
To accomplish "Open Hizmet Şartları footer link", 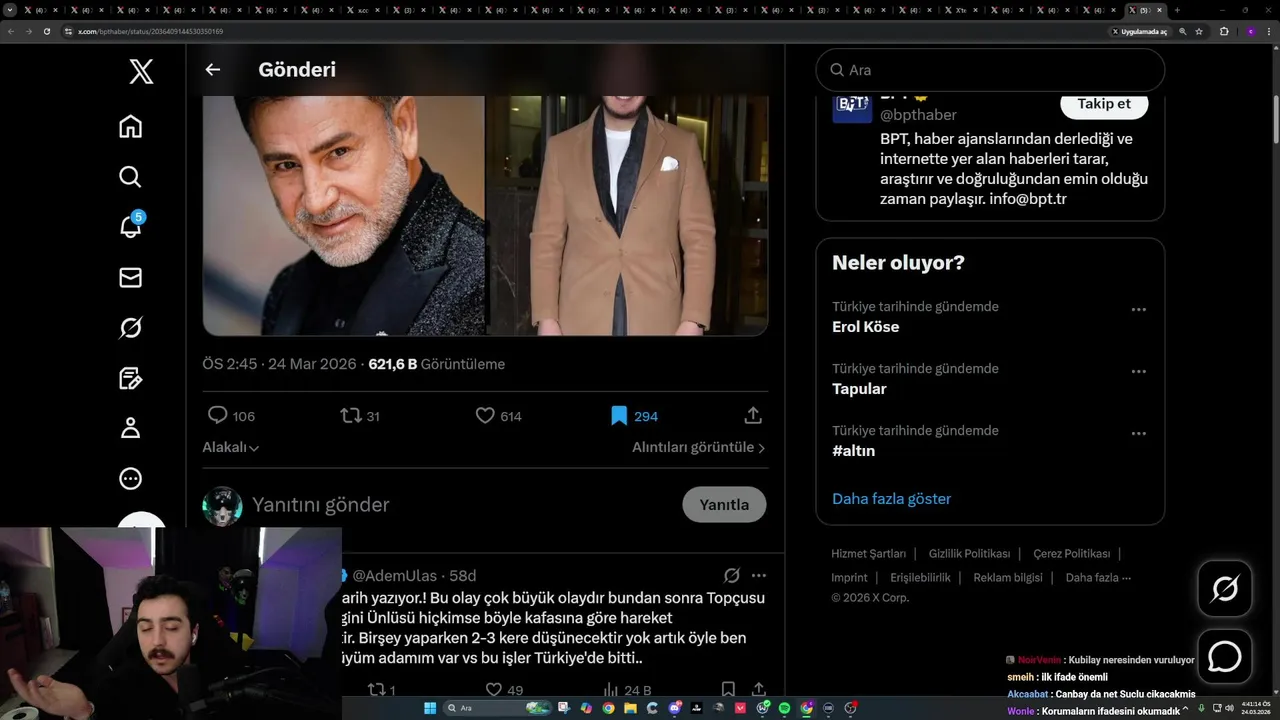I will [868, 553].
